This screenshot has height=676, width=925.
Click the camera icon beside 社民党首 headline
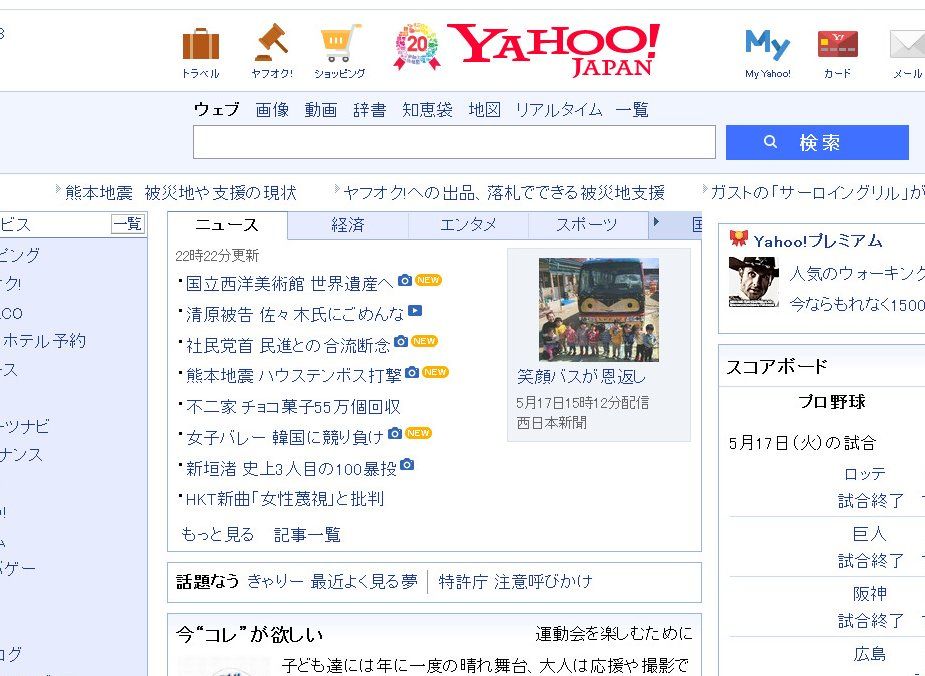point(401,341)
